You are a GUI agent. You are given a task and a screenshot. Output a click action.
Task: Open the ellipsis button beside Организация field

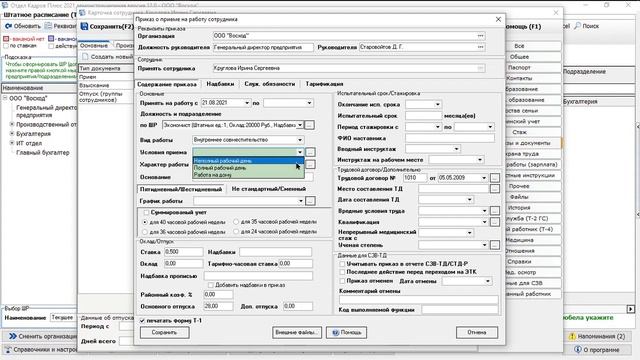pos(480,36)
